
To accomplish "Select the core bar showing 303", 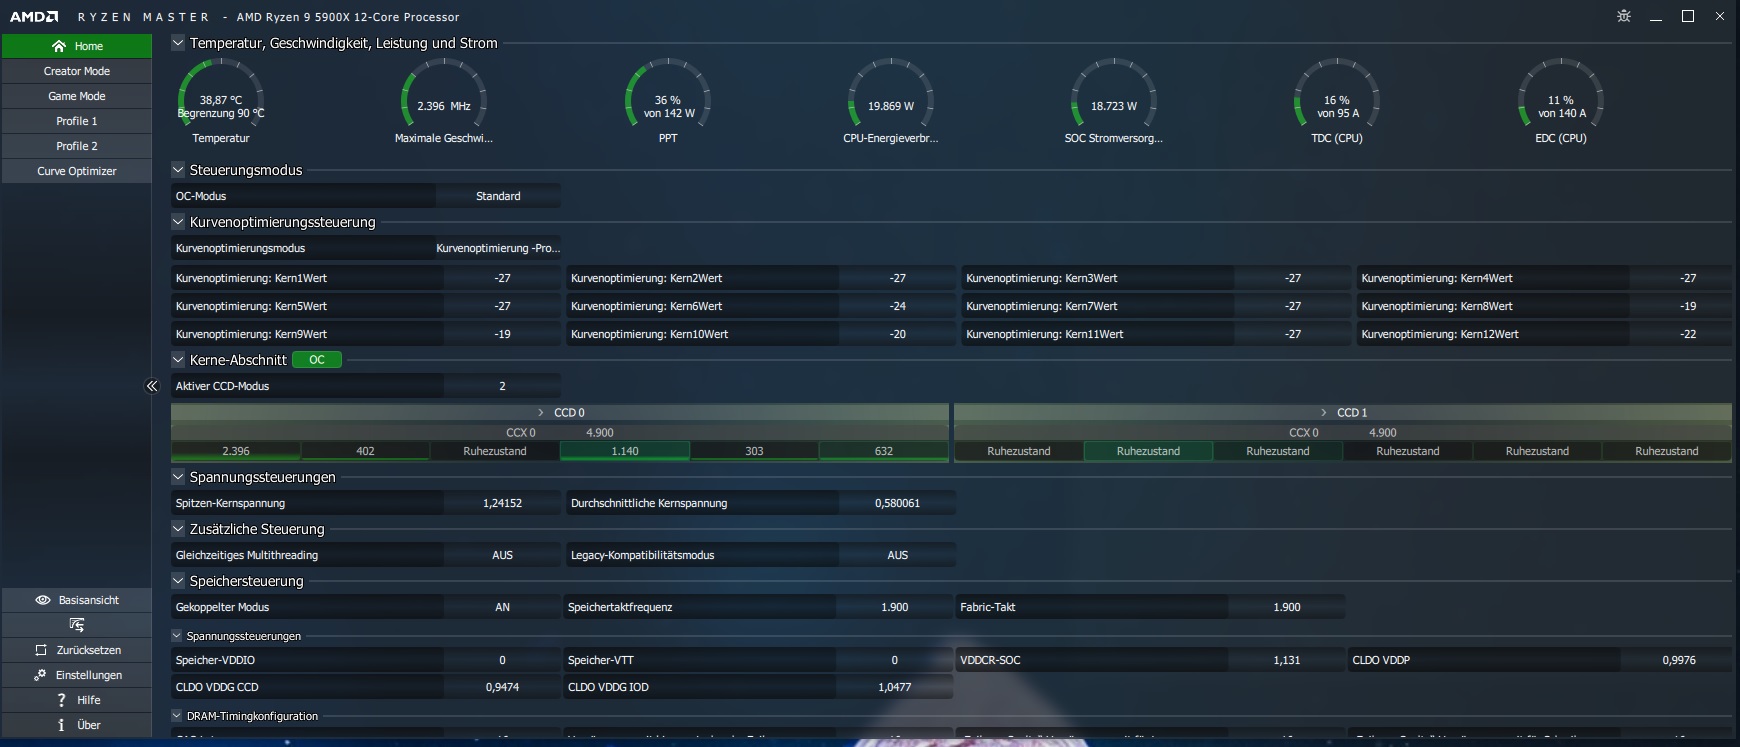I will (755, 451).
